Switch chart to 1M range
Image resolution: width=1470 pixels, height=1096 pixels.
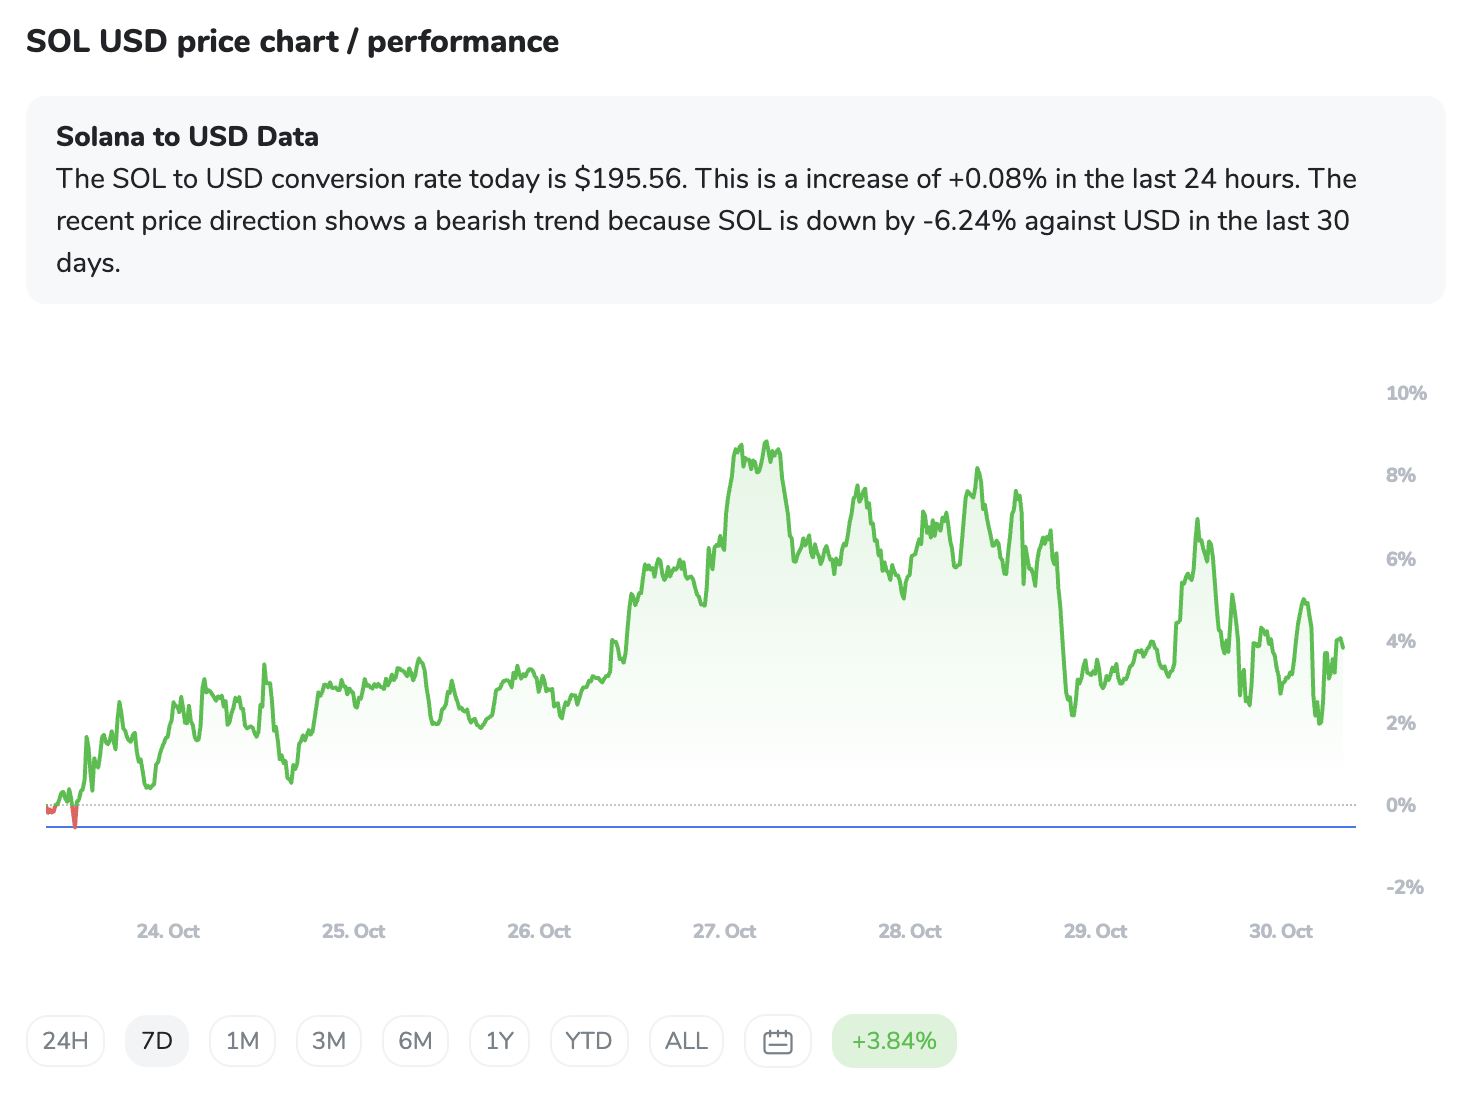[x=242, y=1041]
